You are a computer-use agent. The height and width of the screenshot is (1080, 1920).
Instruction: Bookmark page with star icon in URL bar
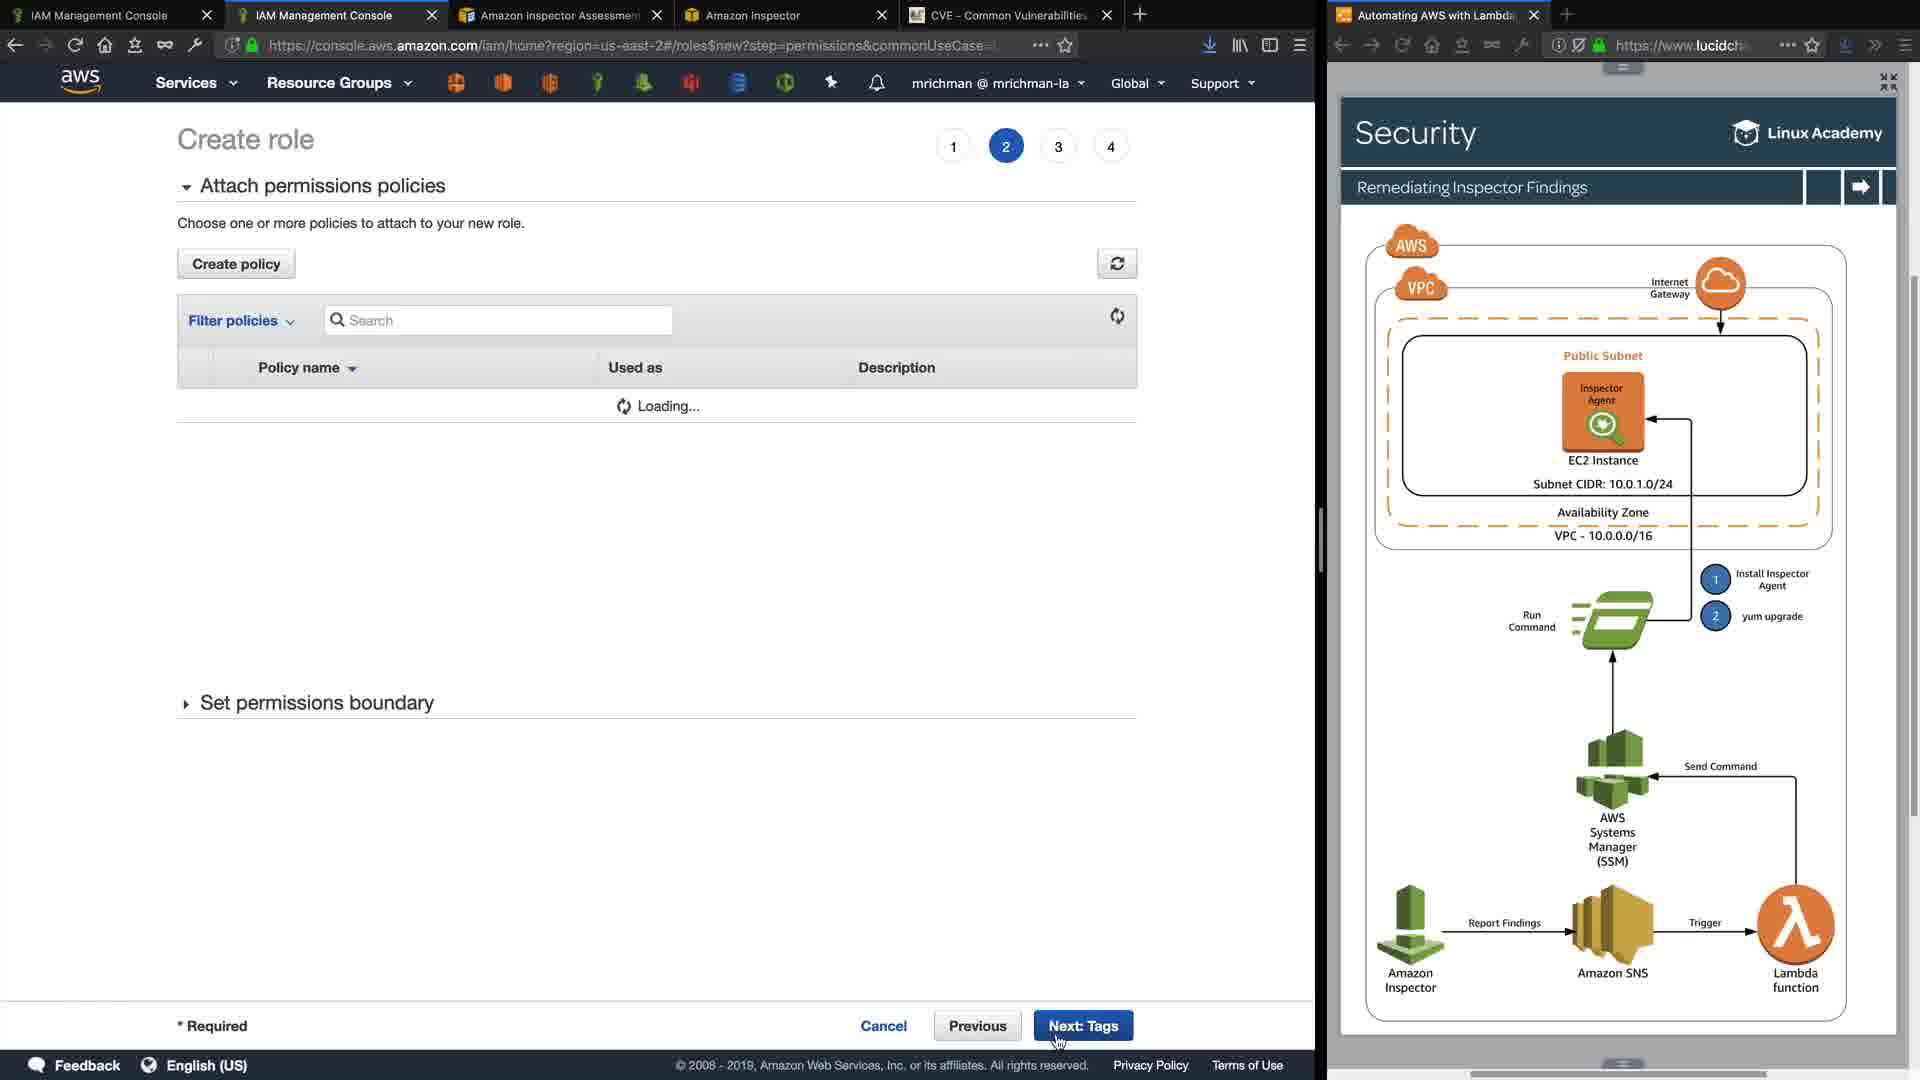(x=1065, y=45)
